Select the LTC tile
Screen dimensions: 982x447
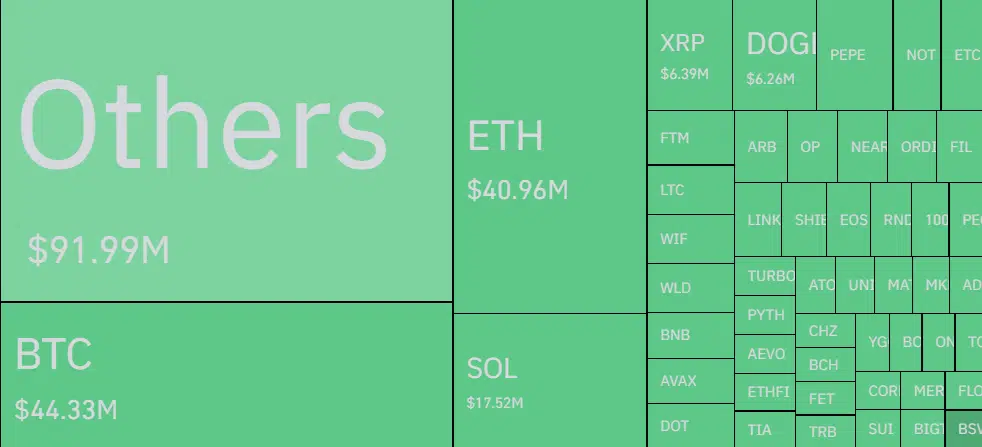click(690, 190)
